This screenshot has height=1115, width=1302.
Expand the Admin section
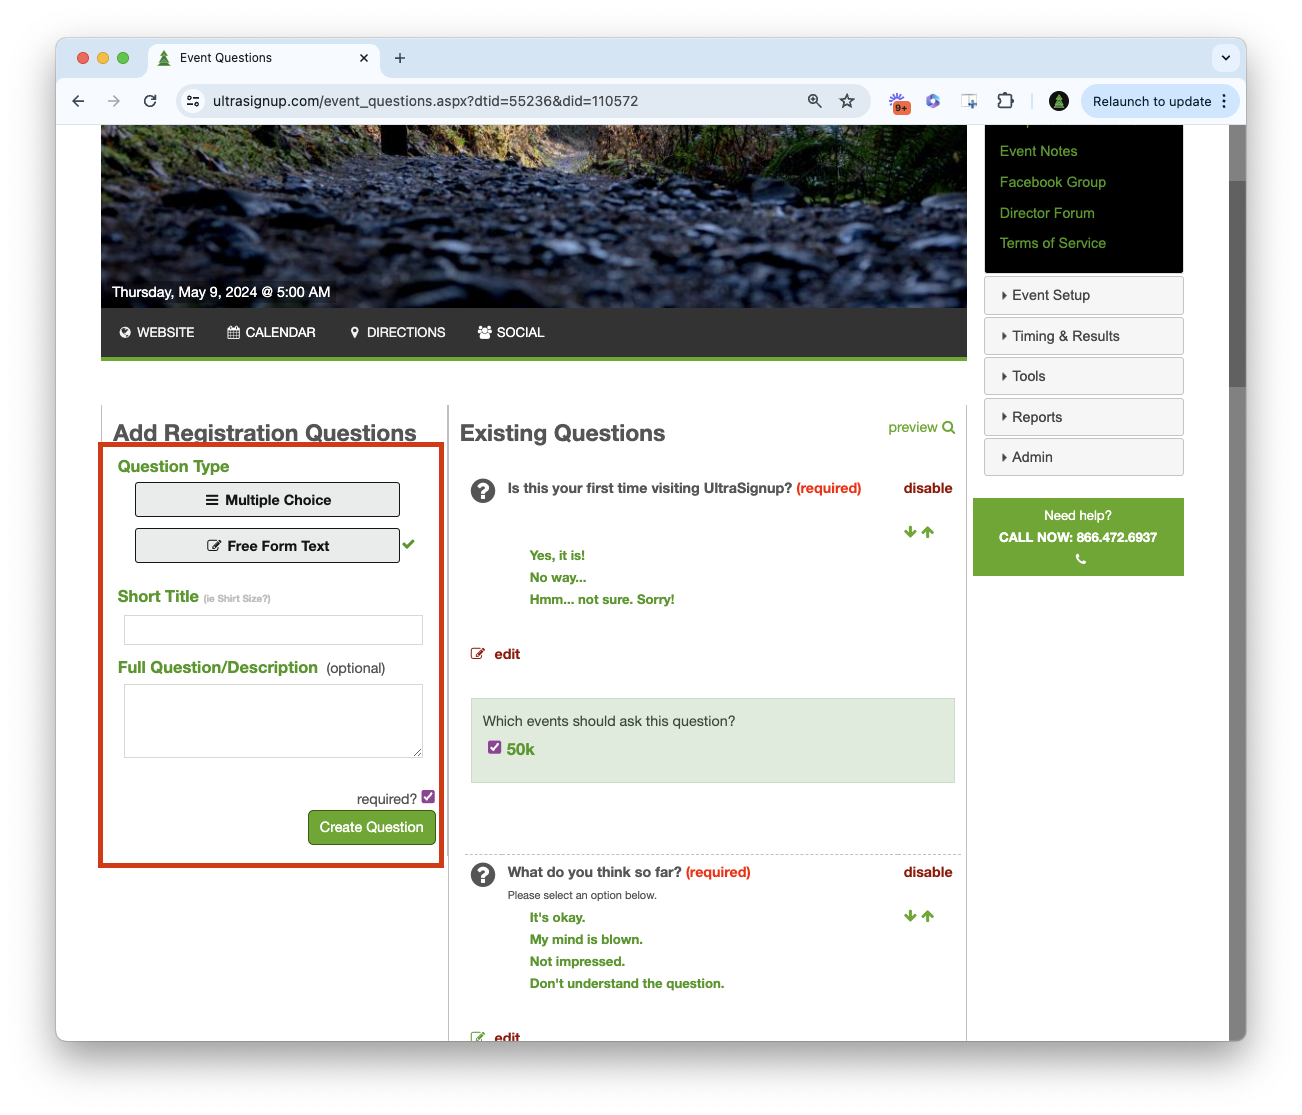(x=1084, y=457)
